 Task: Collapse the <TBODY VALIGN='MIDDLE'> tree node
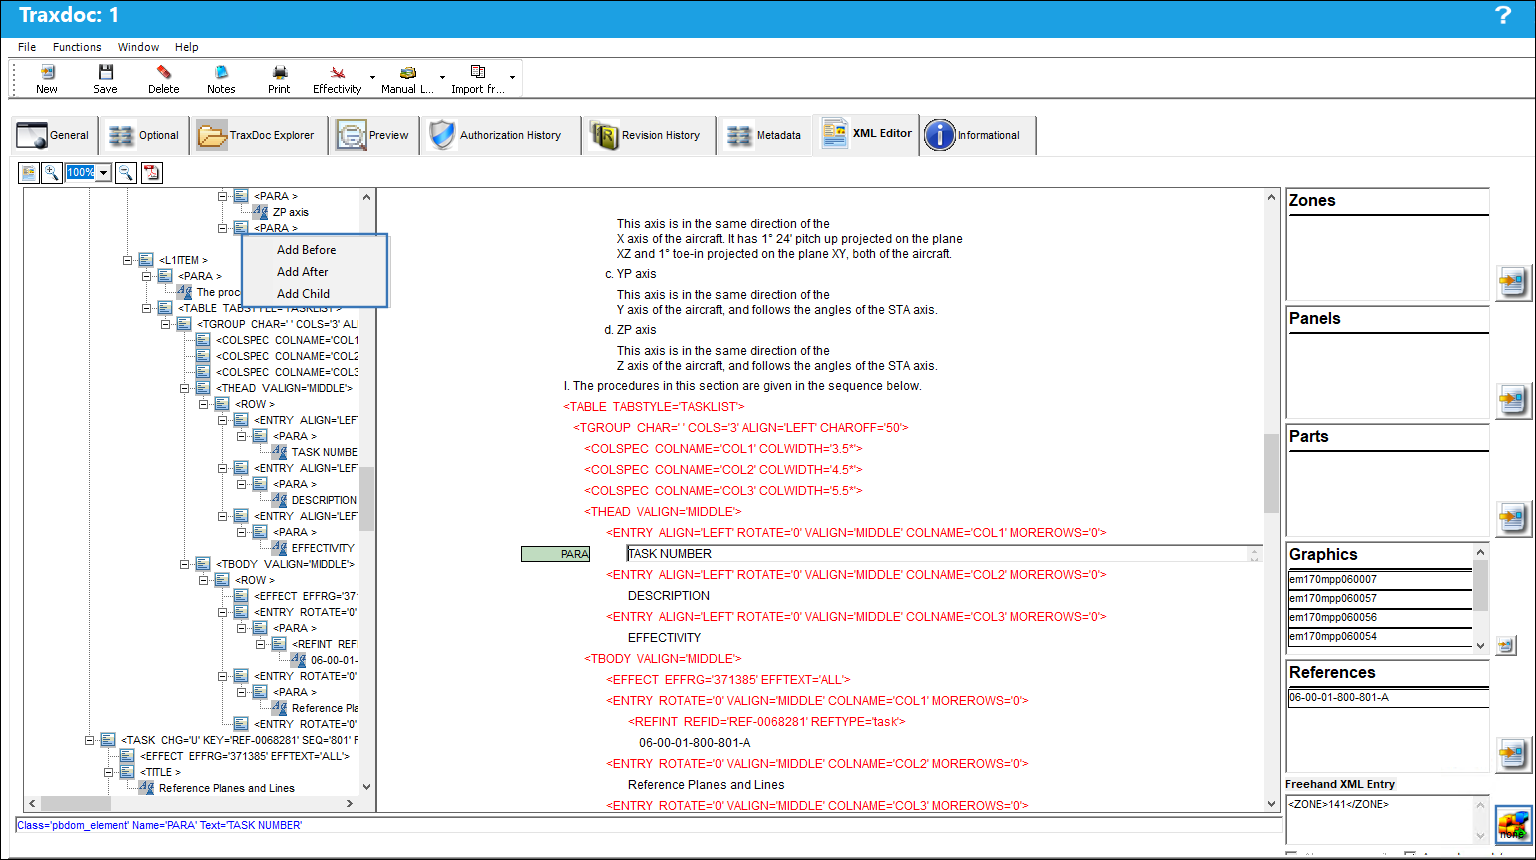click(185, 564)
